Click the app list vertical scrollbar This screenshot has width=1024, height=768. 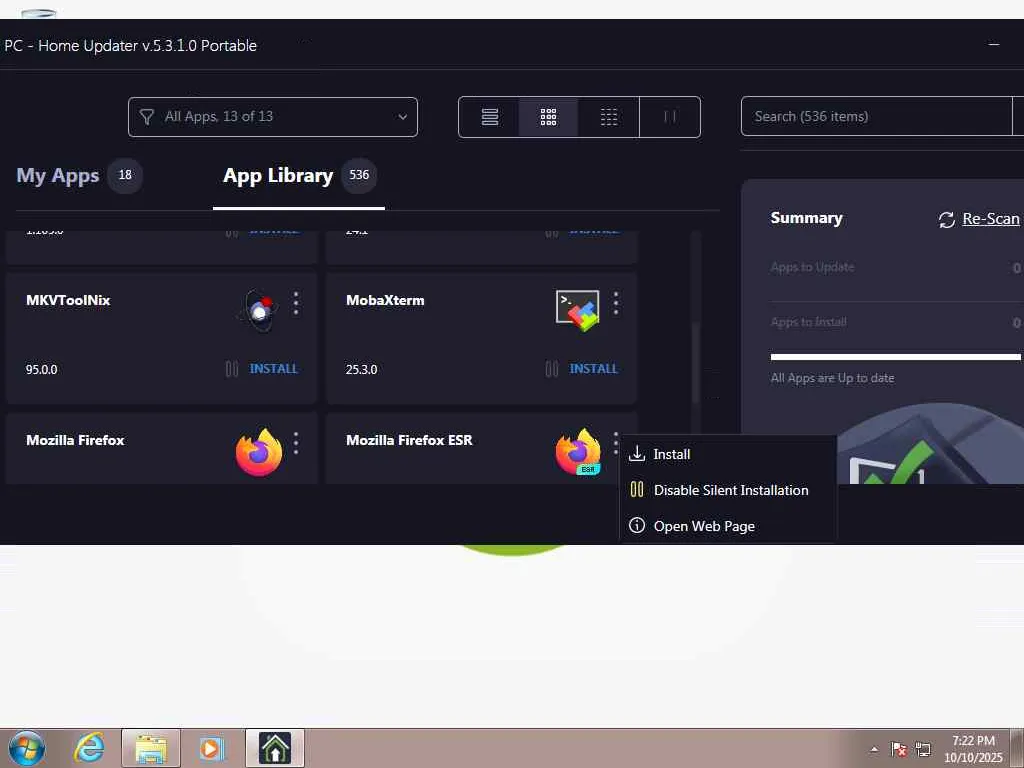tap(696, 362)
